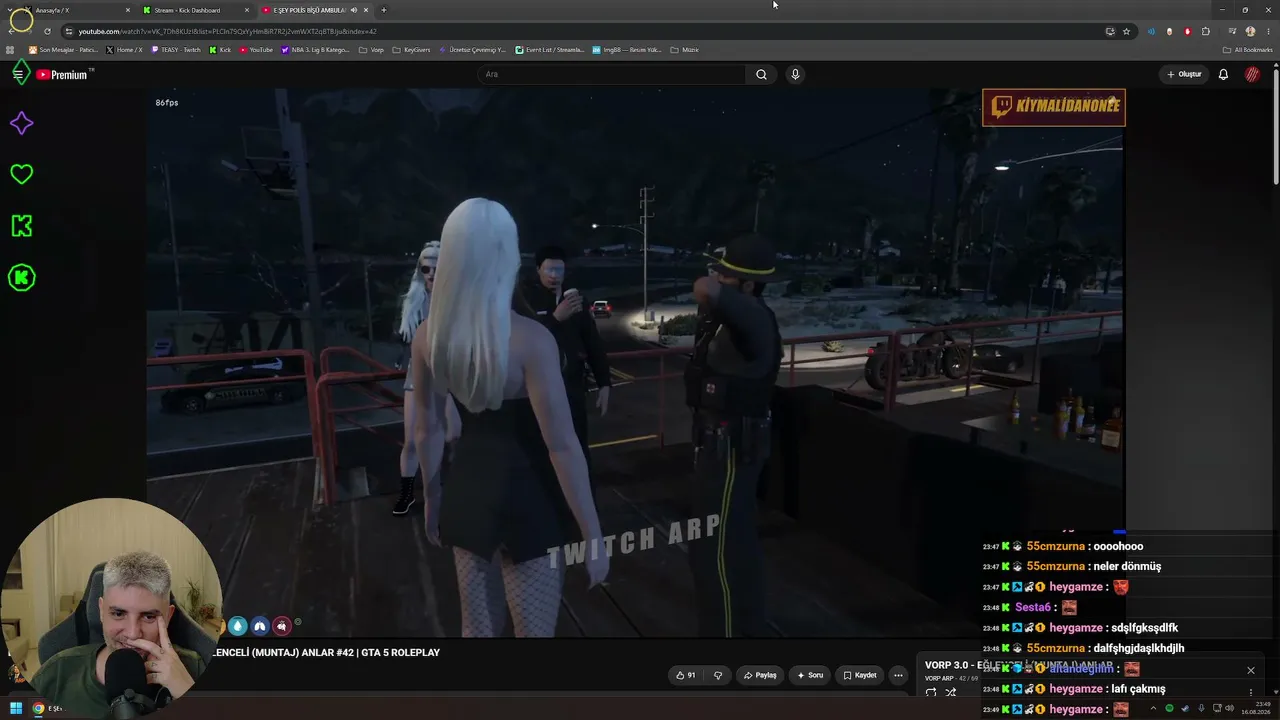Toggle playlist loop
Image resolution: width=1280 pixels, height=720 pixels.
pos(931,692)
